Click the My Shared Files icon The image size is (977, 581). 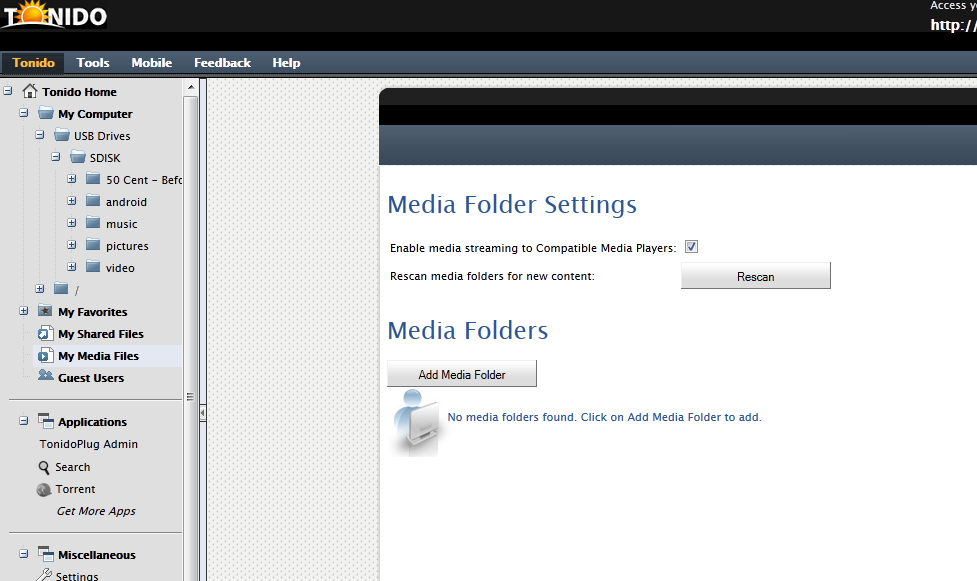pyautogui.click(x=45, y=333)
